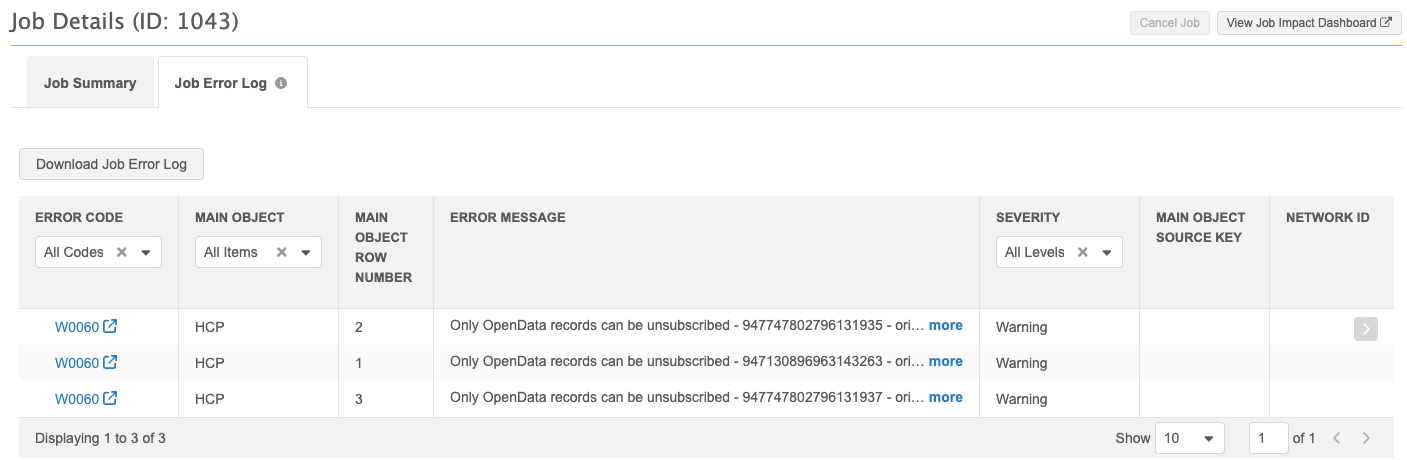Screen dimensions: 1407x460
Task: Show more of the 947130896963143263 error message
Action: (x=945, y=361)
